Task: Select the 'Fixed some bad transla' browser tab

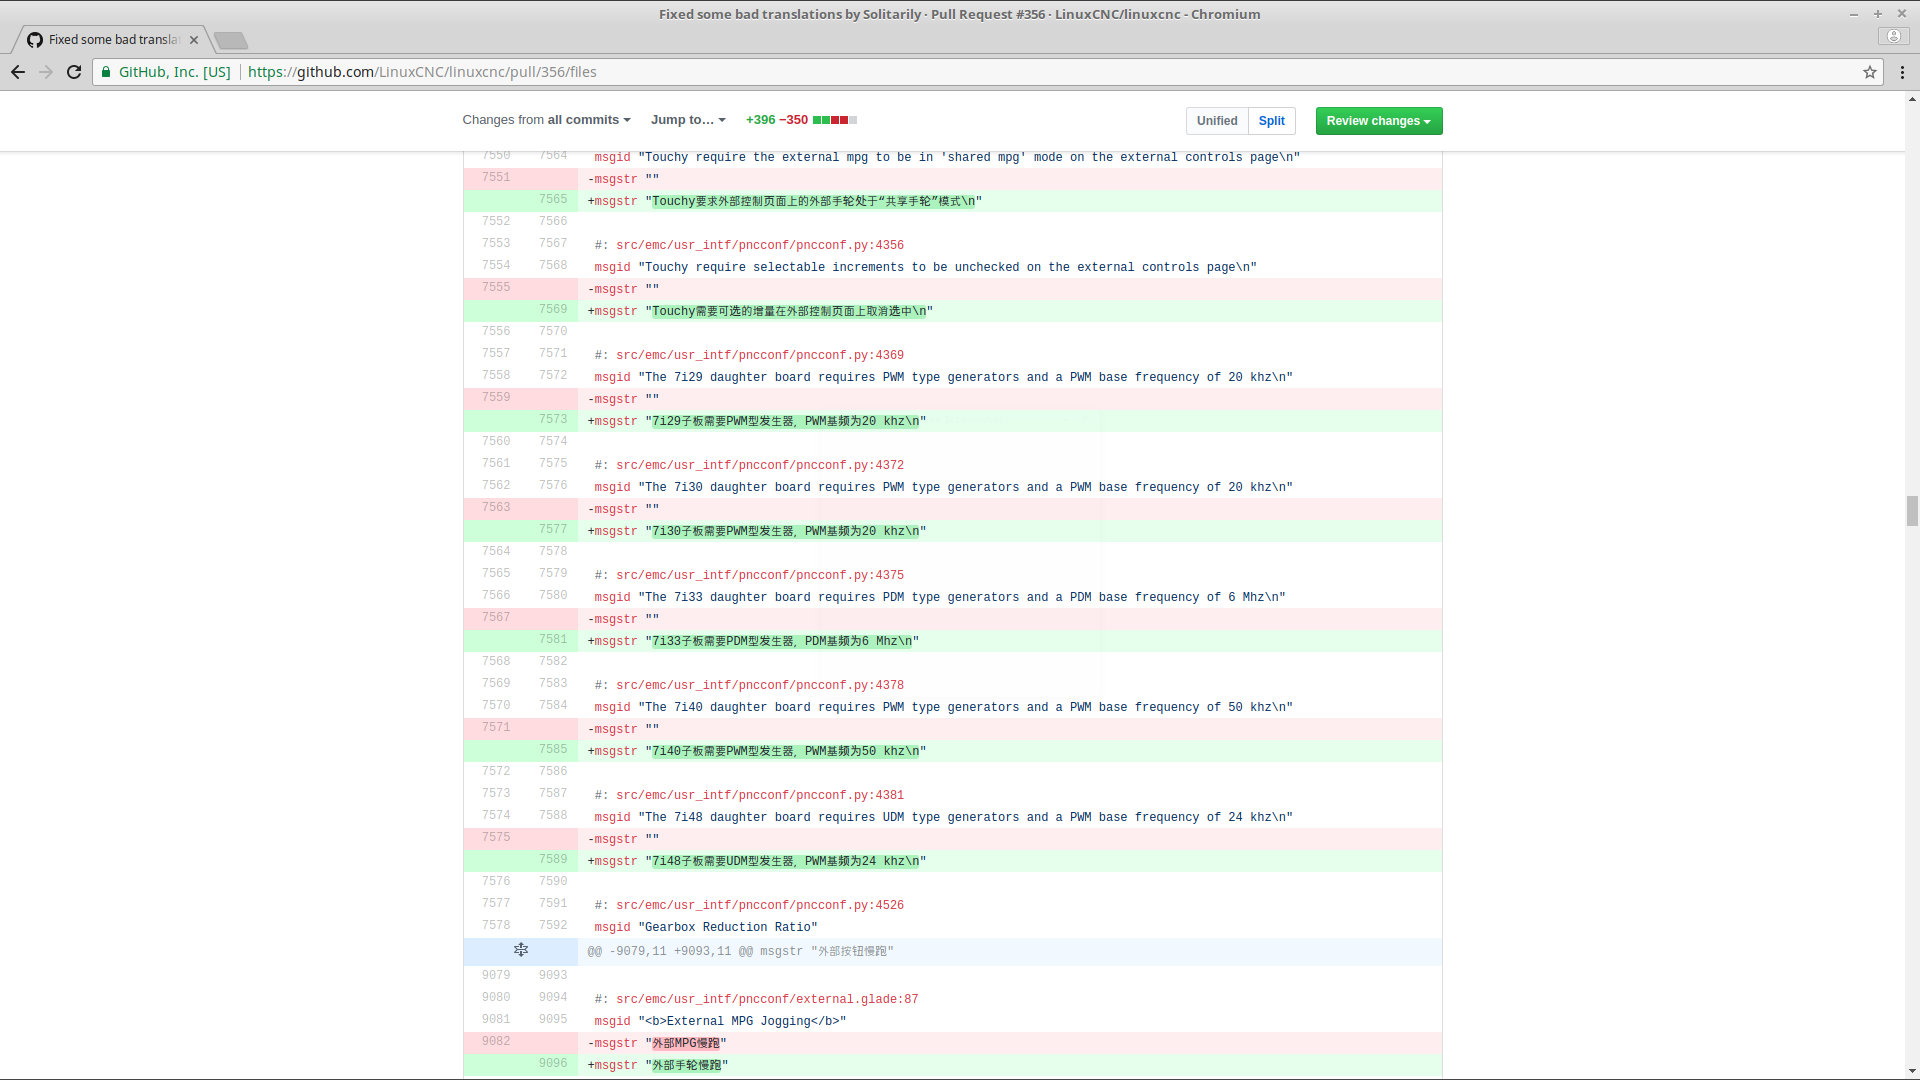Action: tap(113, 40)
